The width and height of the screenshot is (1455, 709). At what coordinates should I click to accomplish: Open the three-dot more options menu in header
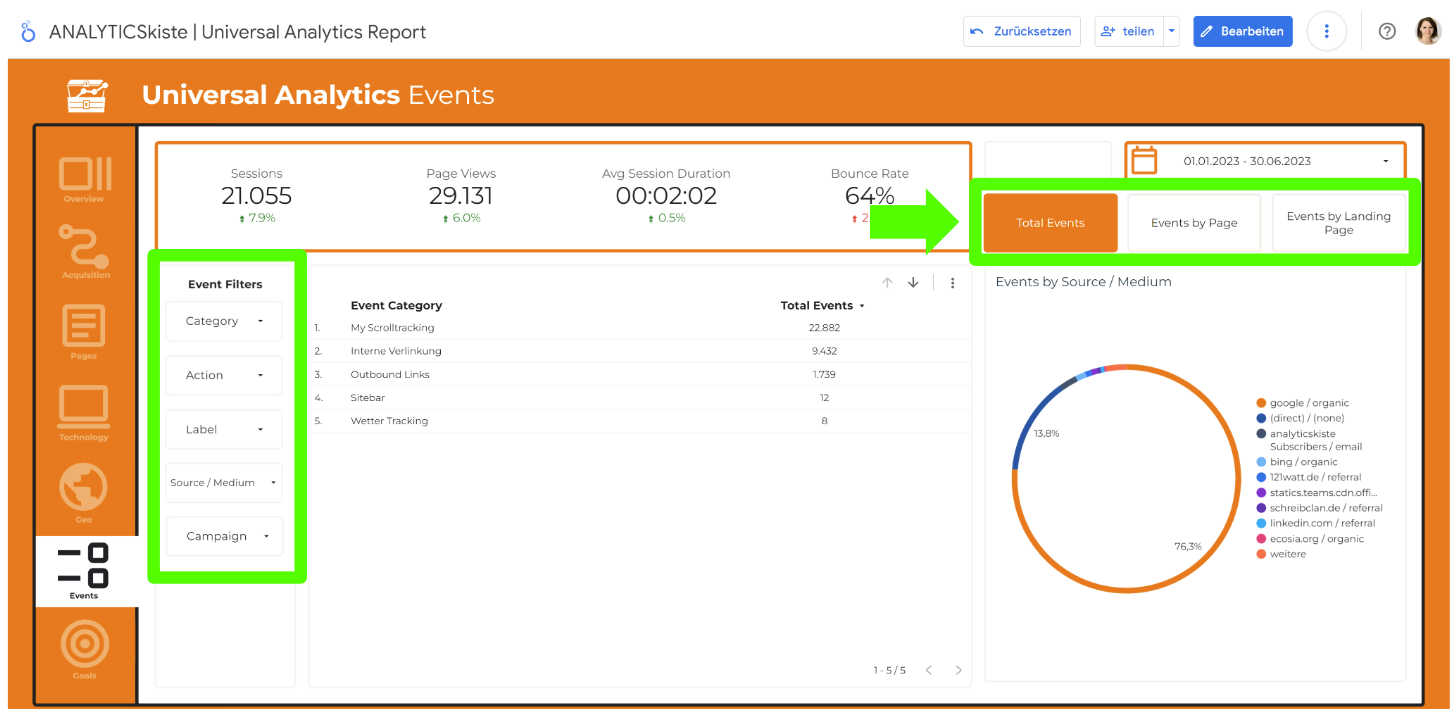(1326, 31)
